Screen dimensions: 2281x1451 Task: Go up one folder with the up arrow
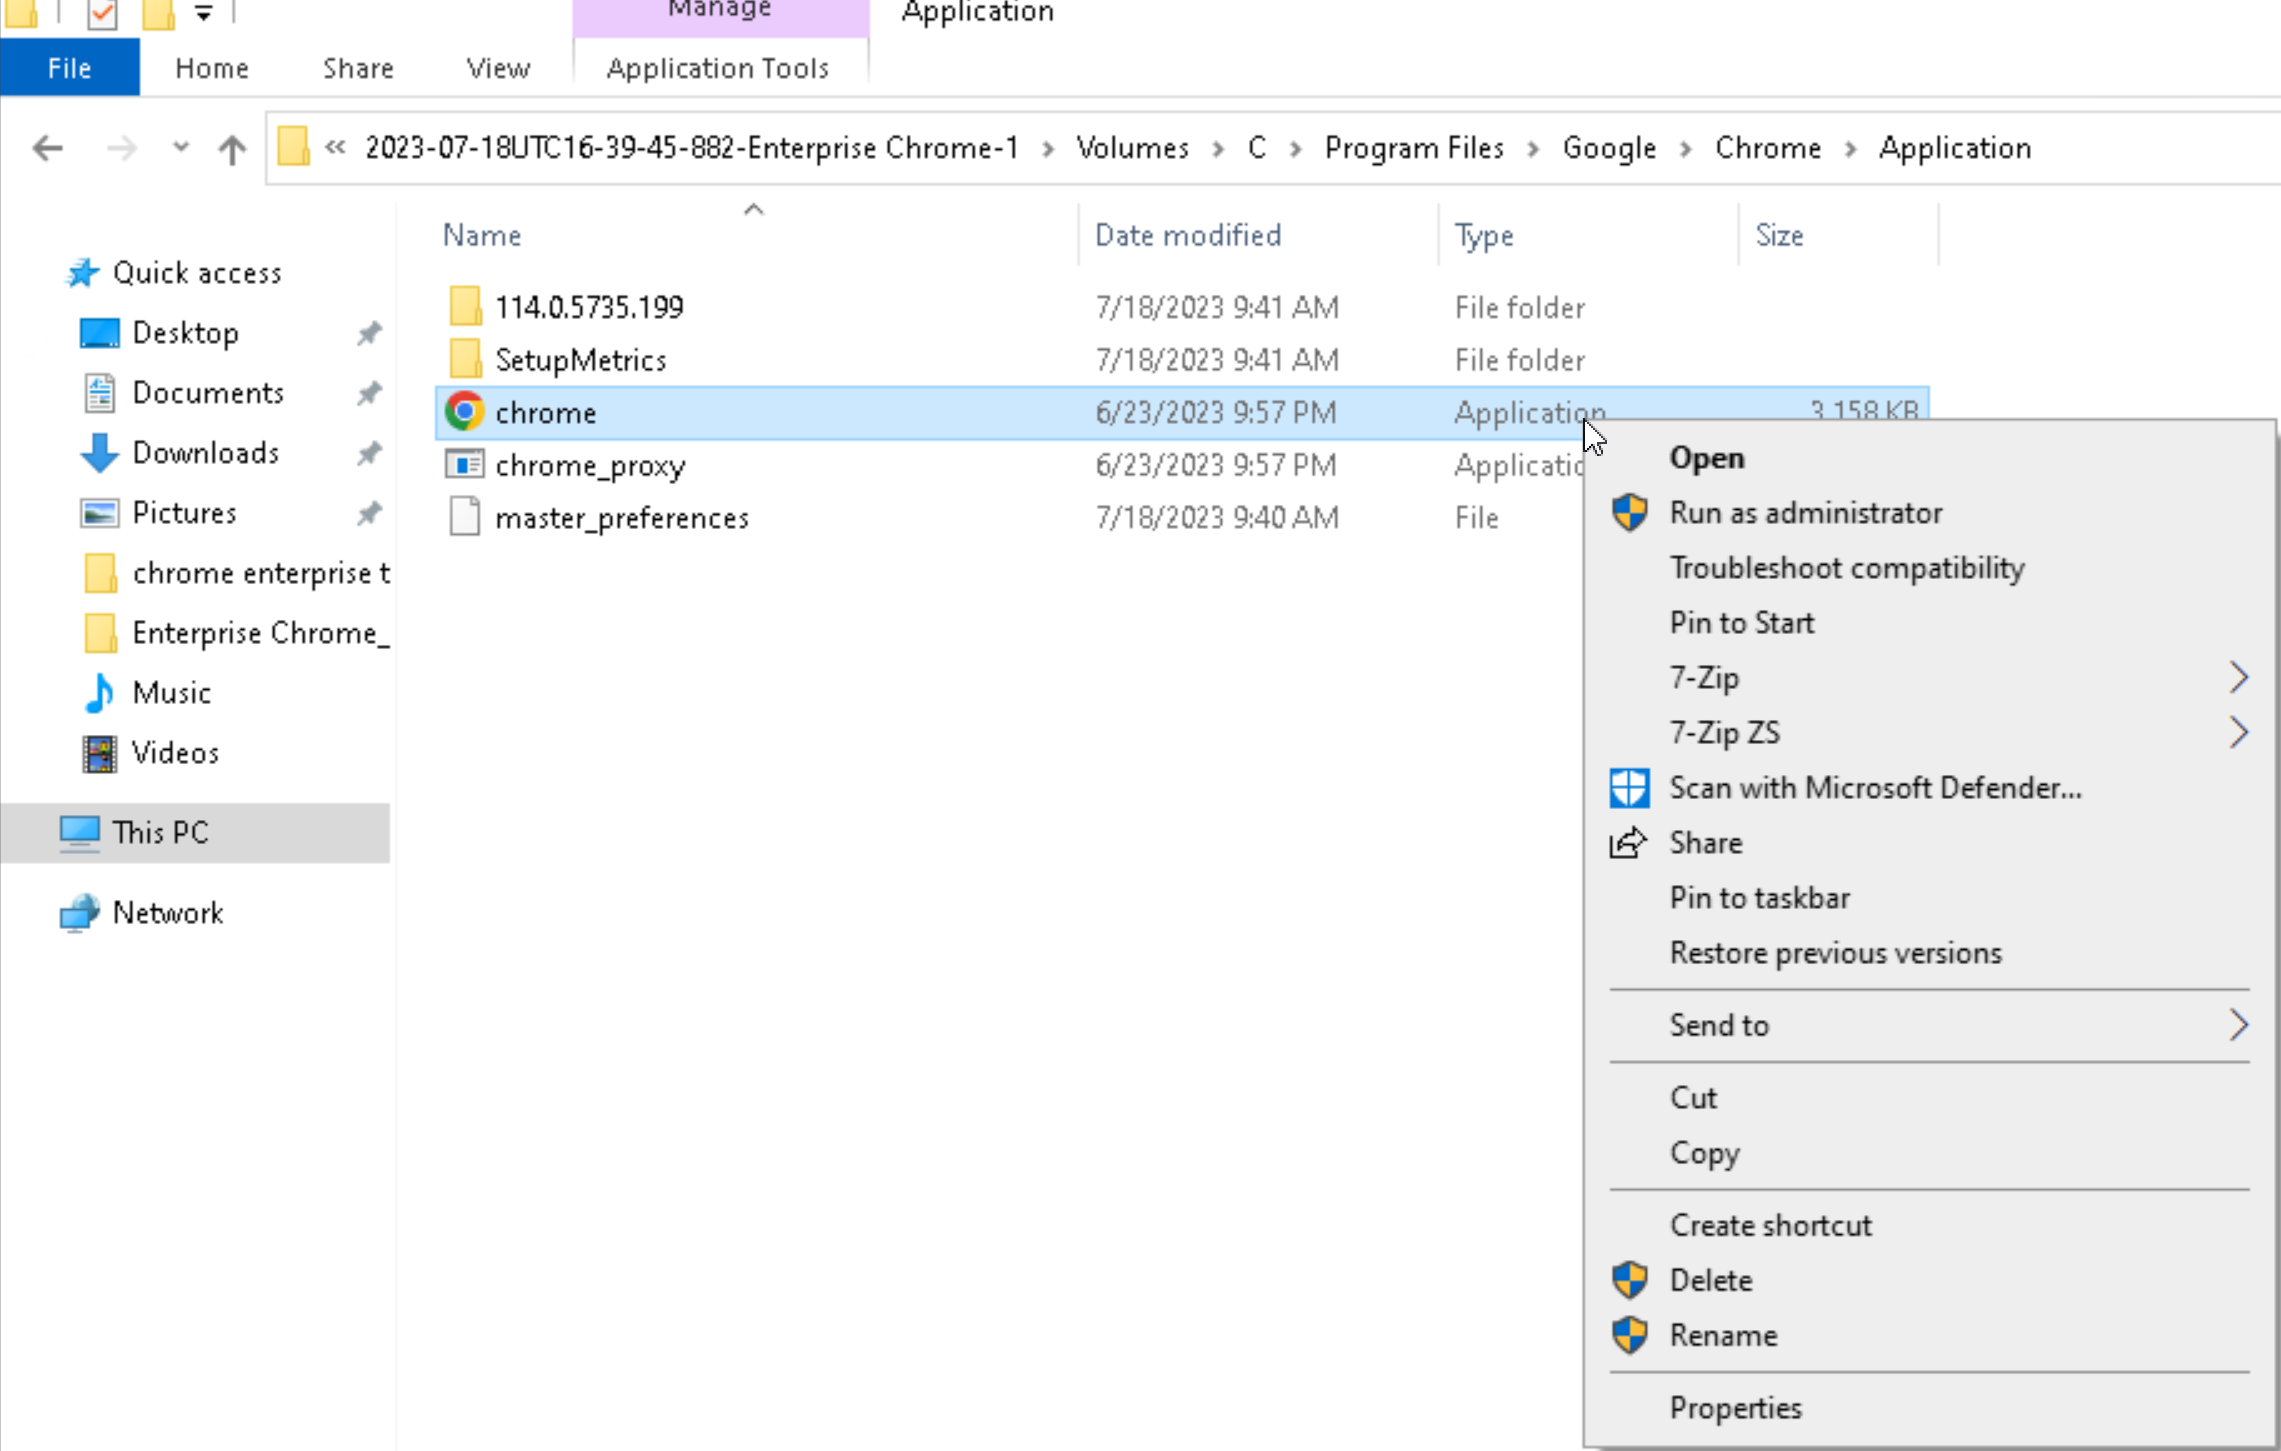coord(232,149)
